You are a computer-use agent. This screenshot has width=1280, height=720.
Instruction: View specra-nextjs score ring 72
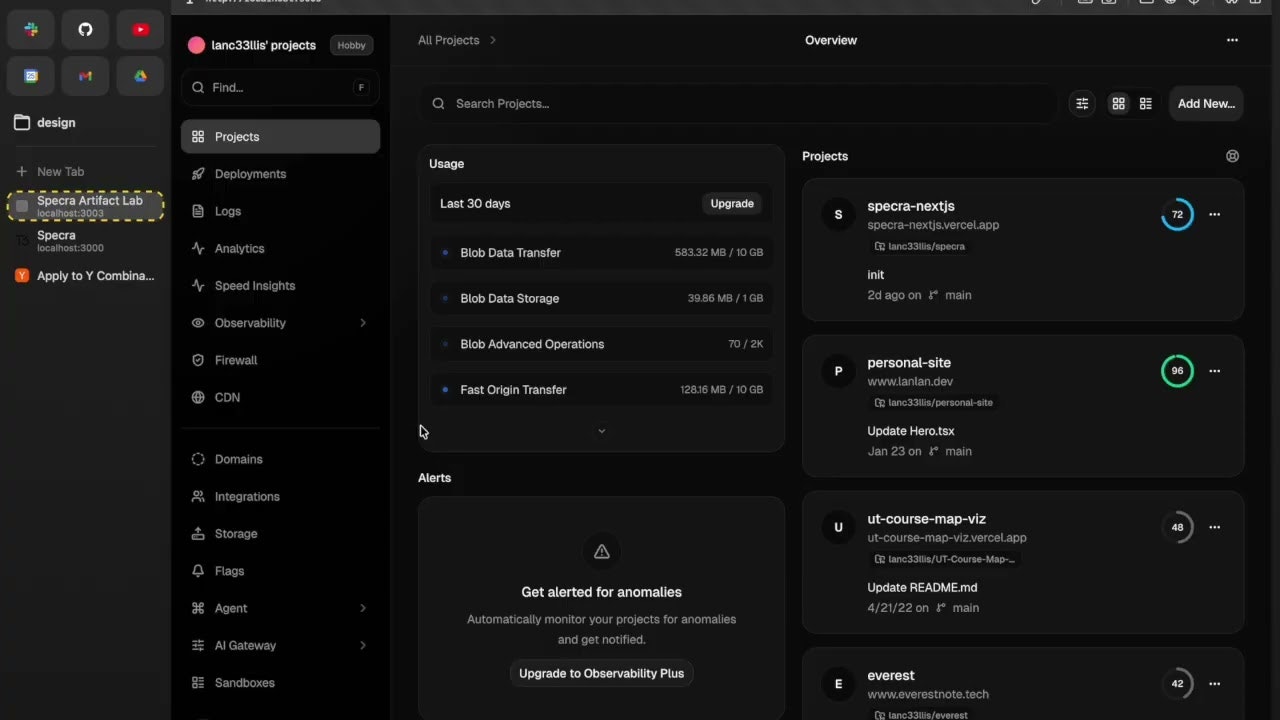pyautogui.click(x=1177, y=215)
